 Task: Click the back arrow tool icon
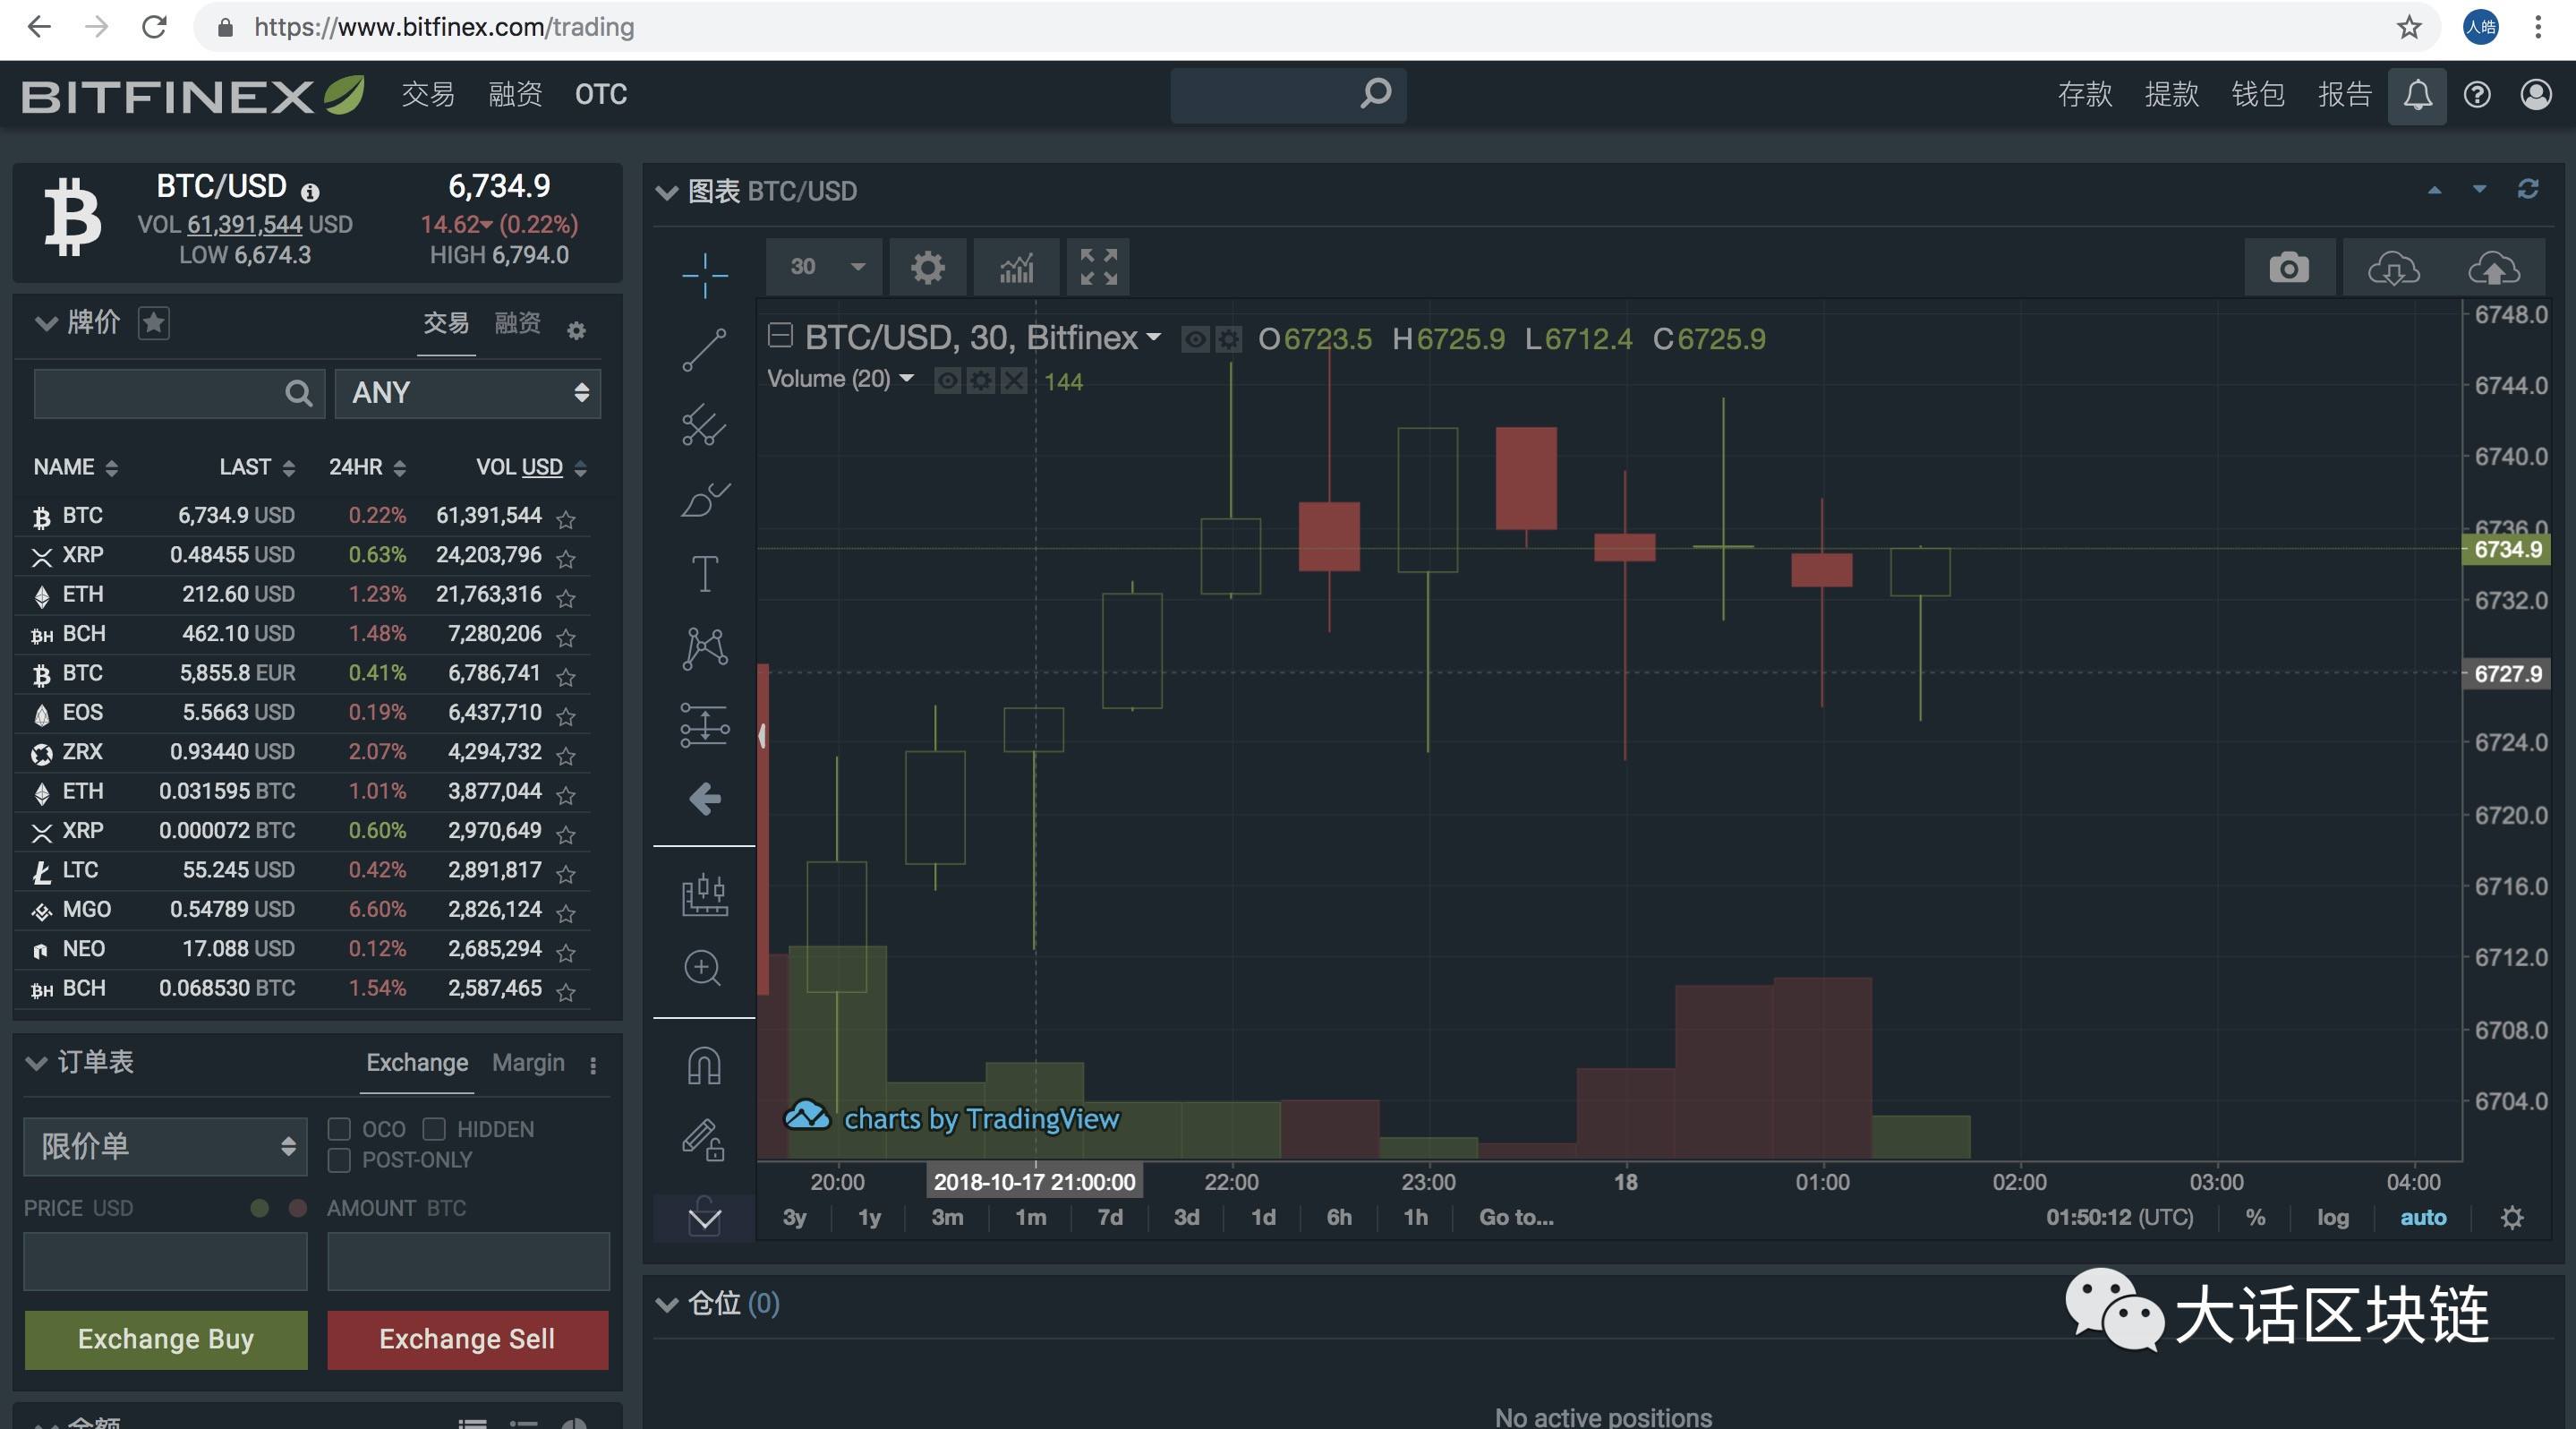(x=704, y=798)
